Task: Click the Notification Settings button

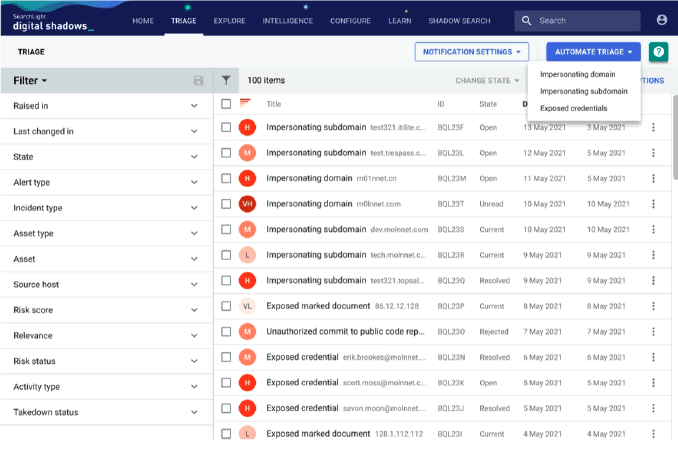Action: (471, 52)
